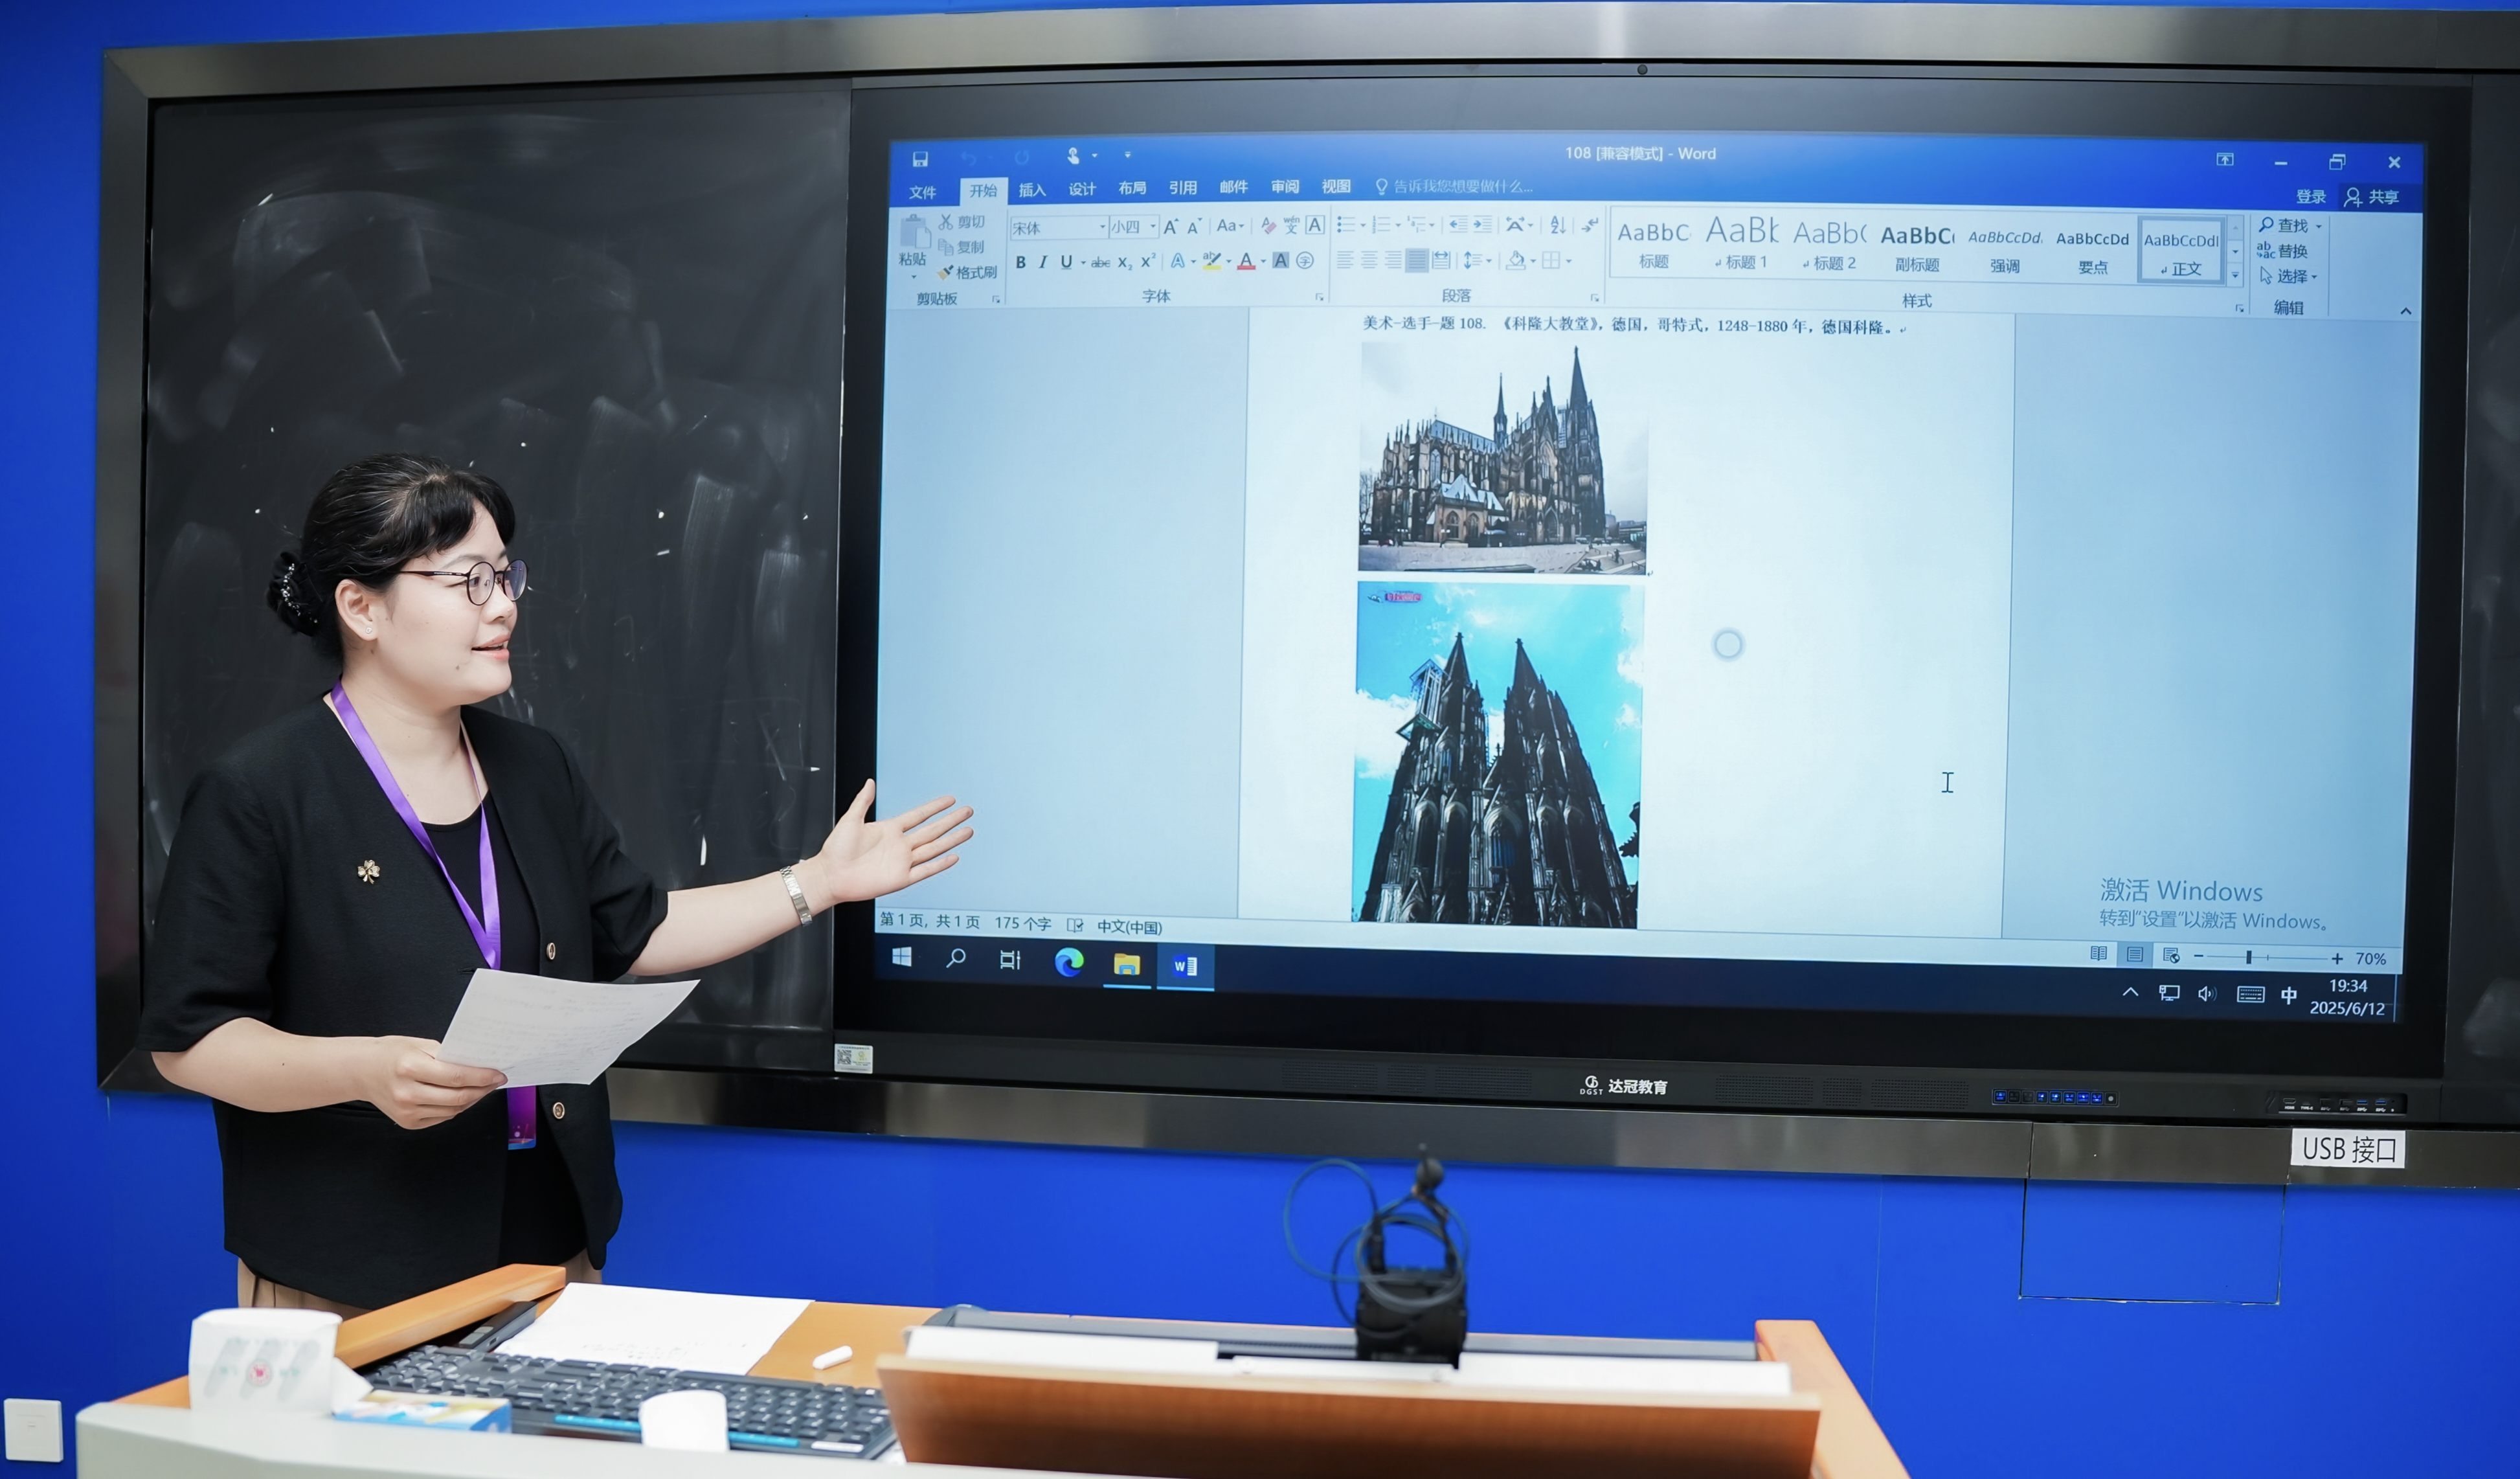The width and height of the screenshot is (2520, 1479).
Task: Open Task View in the Windows taskbar
Action: pyautogui.click(x=1010, y=960)
